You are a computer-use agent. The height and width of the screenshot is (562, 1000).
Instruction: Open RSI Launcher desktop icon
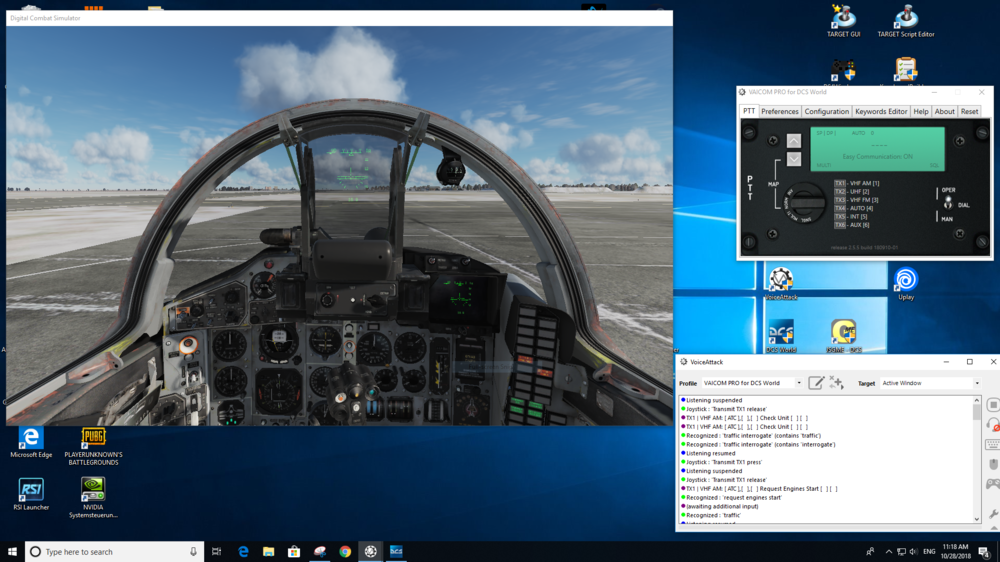click(31, 494)
